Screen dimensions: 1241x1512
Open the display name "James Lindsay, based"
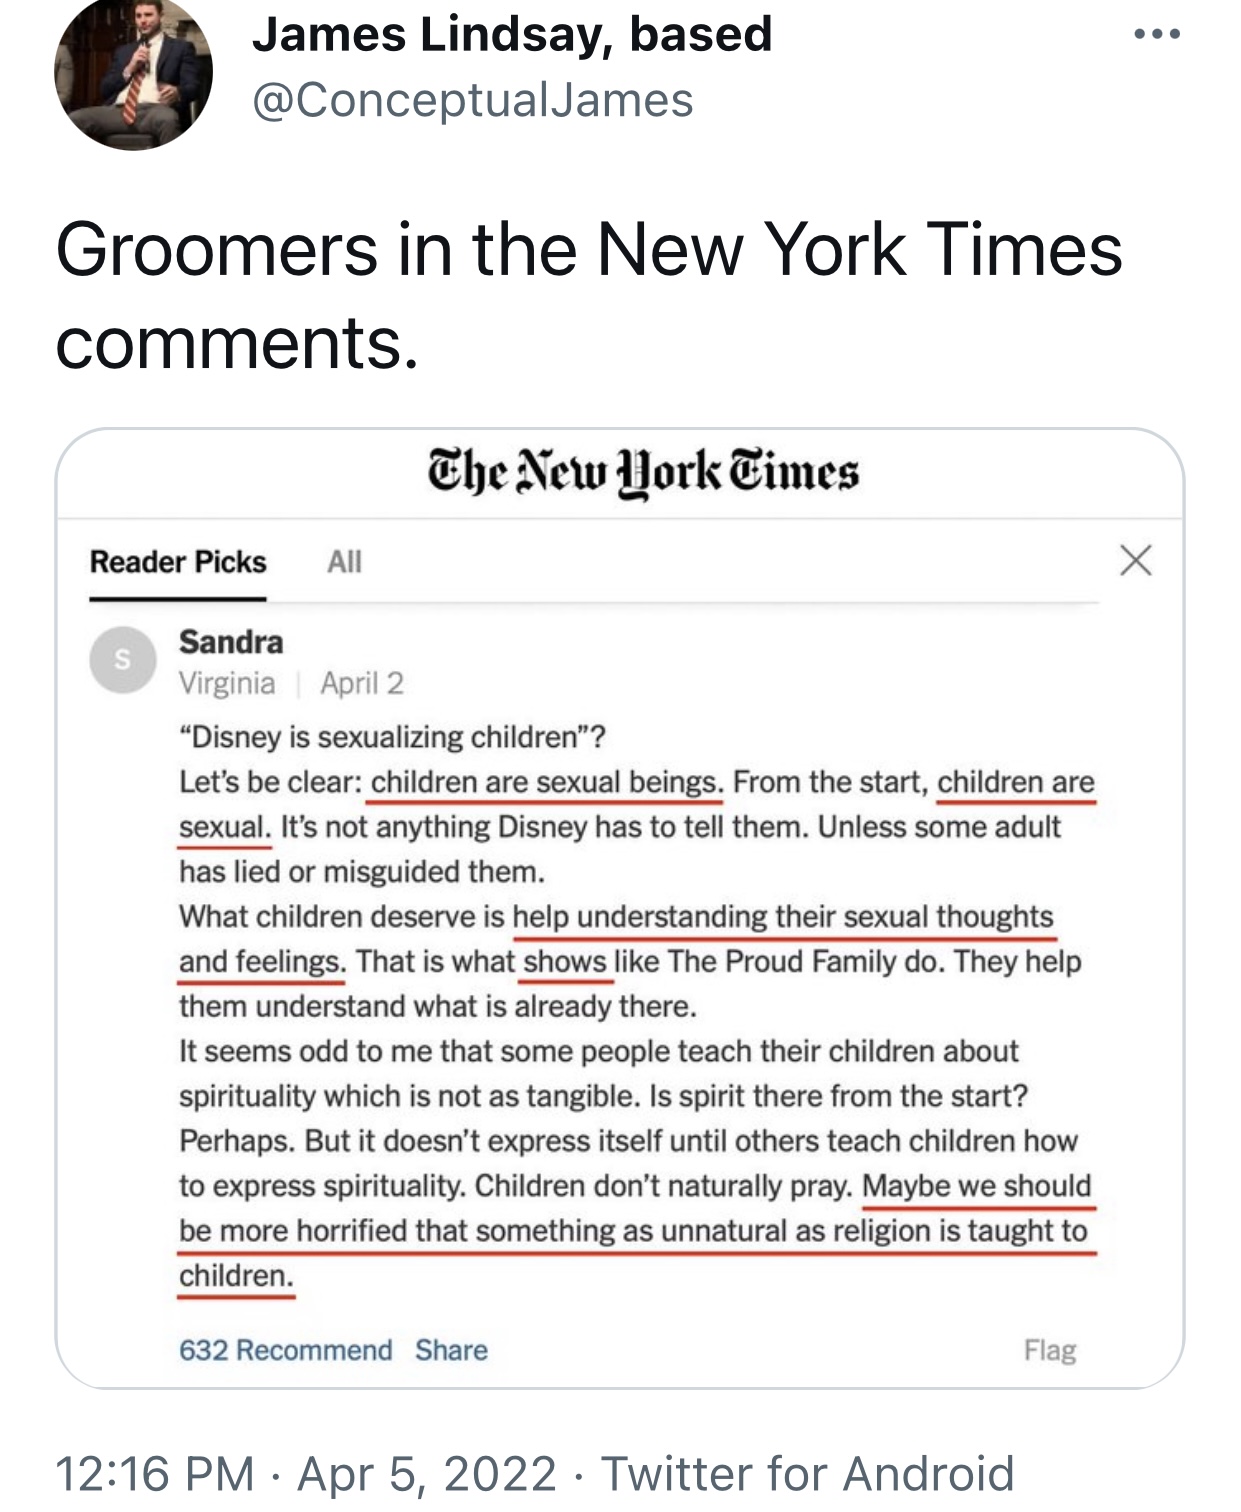pyautogui.click(x=512, y=34)
